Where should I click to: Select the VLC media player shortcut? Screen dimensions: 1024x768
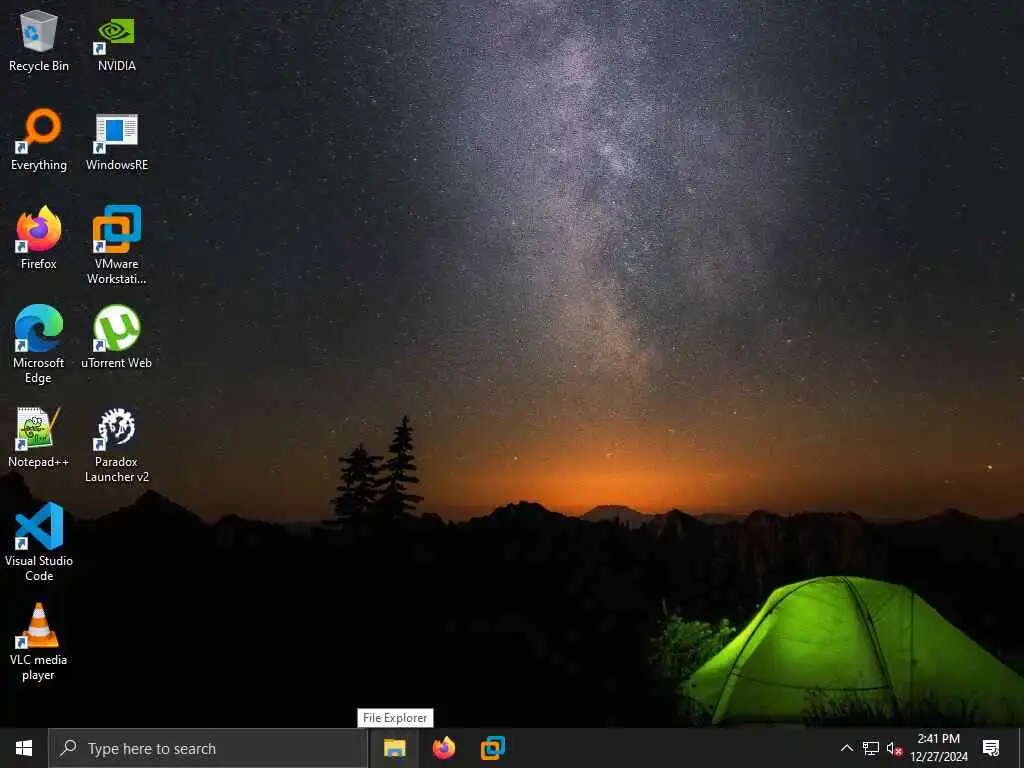pos(39,642)
